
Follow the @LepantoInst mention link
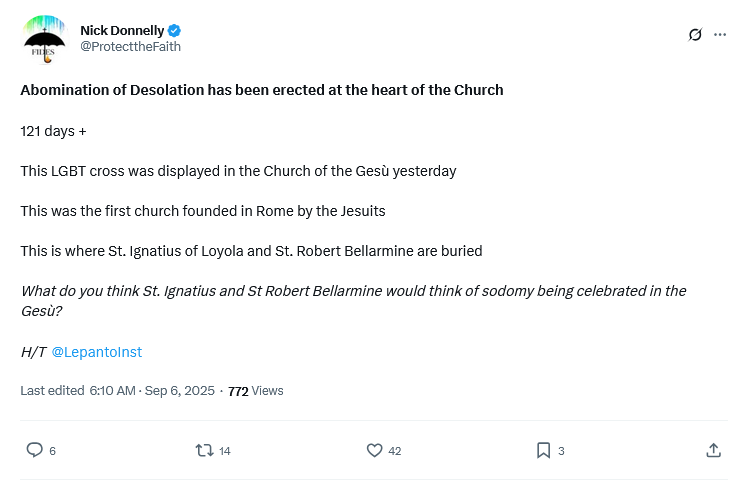point(96,352)
